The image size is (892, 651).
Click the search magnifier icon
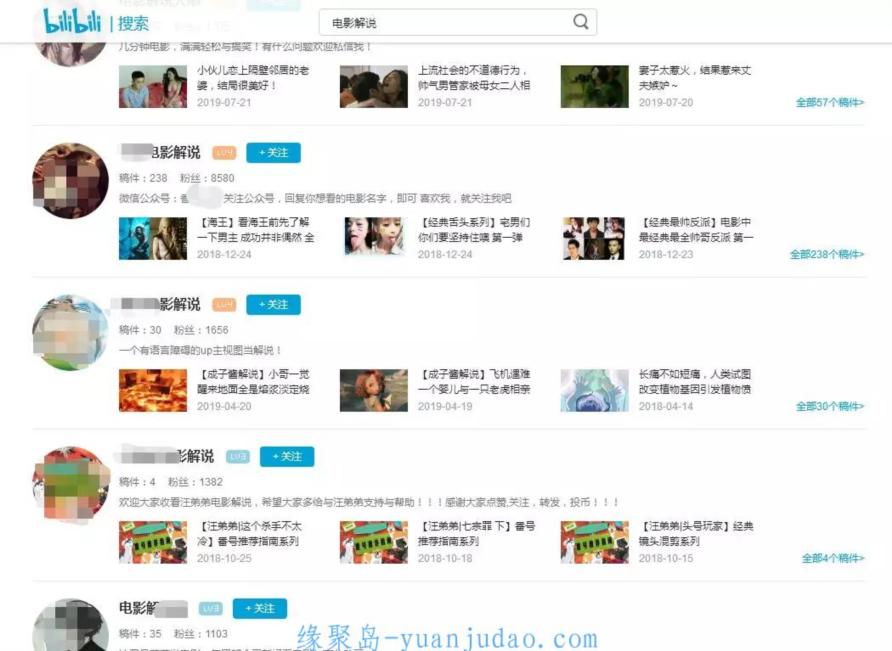[x=580, y=22]
